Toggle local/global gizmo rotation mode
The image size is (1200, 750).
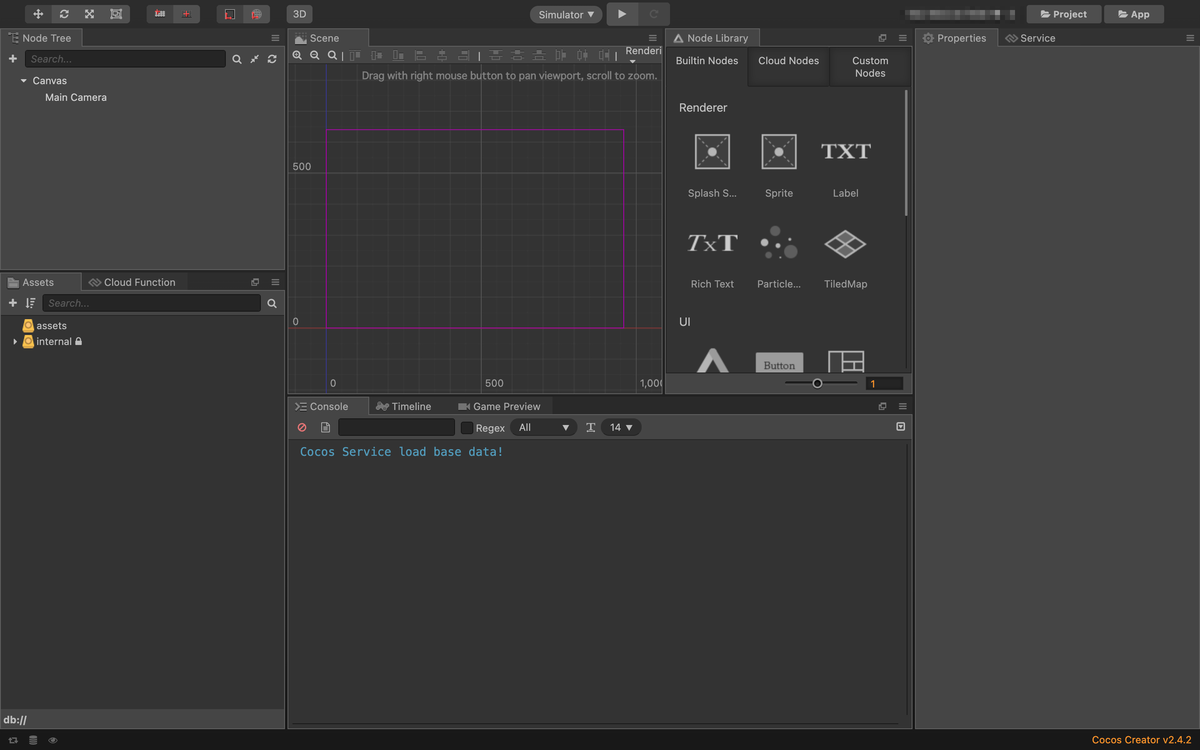186,14
